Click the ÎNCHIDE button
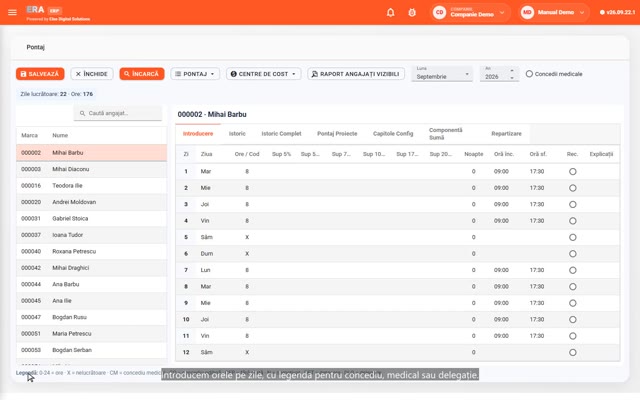 pos(92,74)
